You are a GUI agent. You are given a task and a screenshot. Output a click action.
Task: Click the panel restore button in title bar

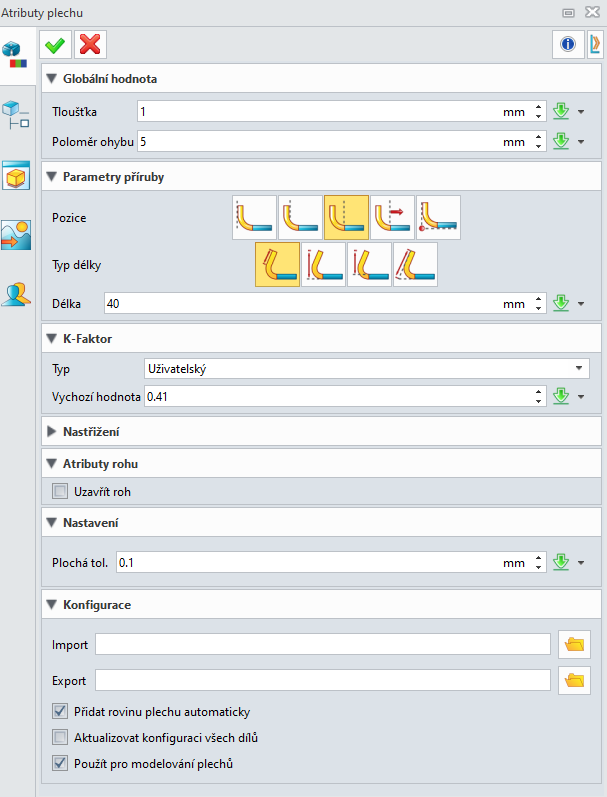(568, 13)
